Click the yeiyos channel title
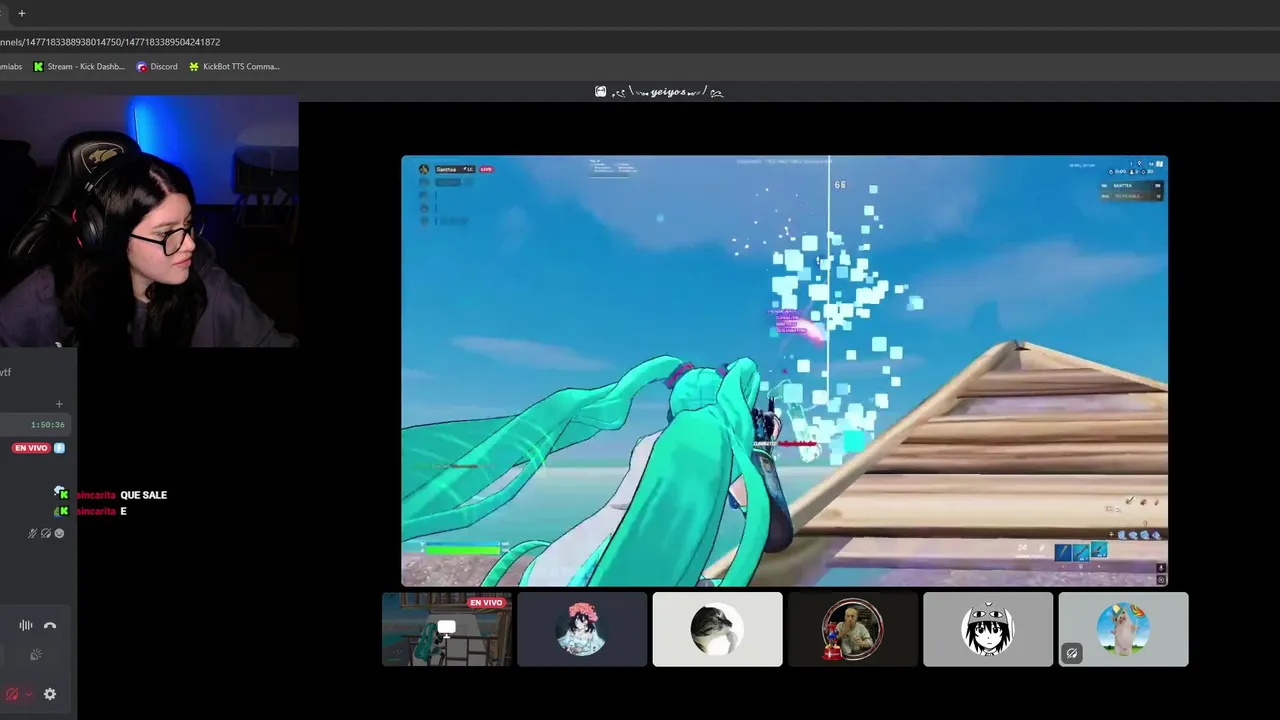The height and width of the screenshot is (720, 1280). (x=668, y=91)
